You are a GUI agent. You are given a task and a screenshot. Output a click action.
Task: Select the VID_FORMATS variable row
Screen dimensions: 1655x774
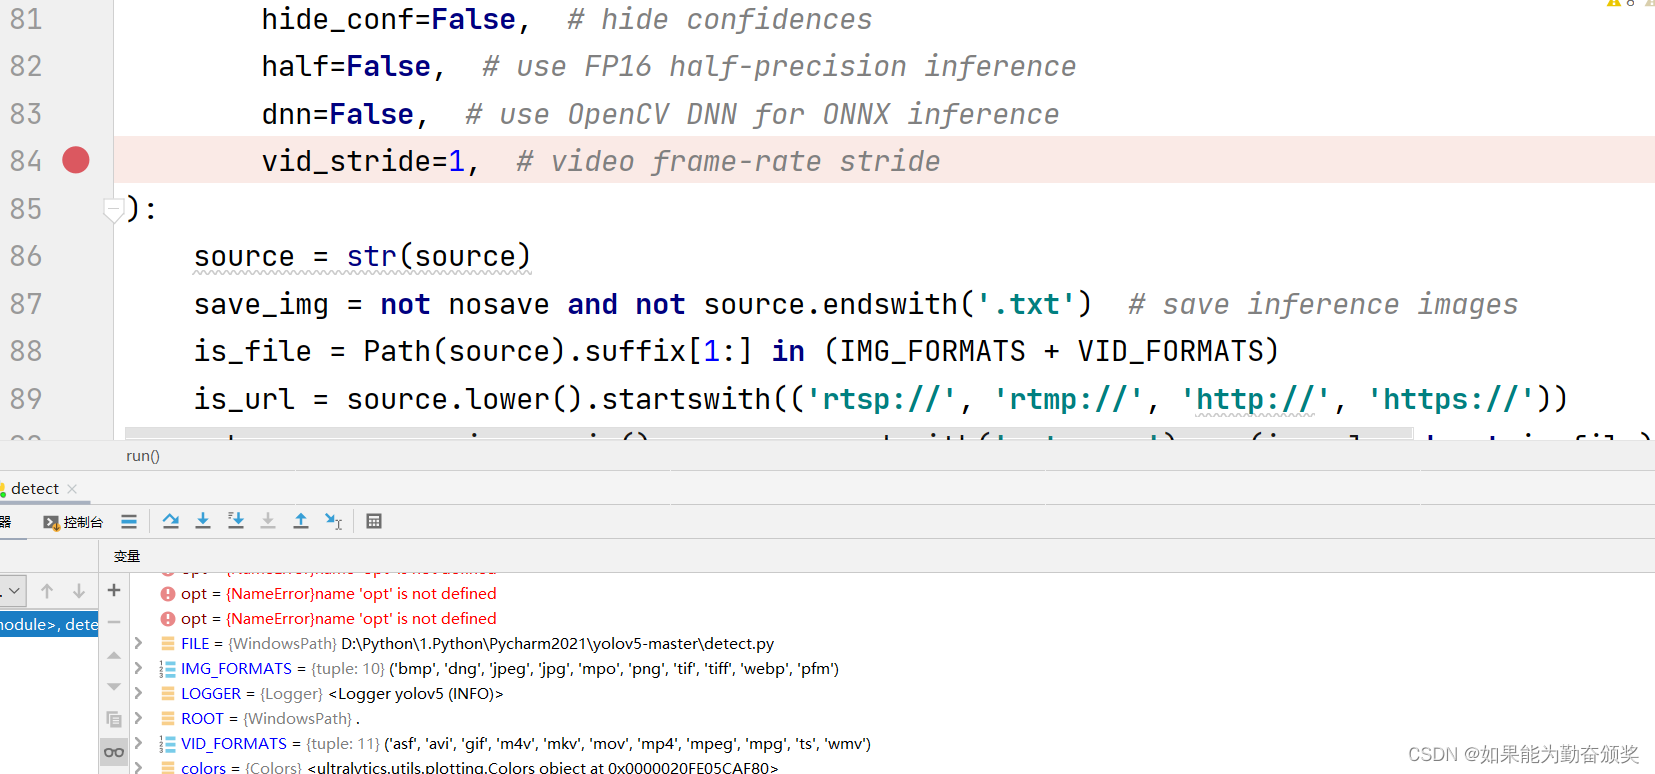click(515, 743)
